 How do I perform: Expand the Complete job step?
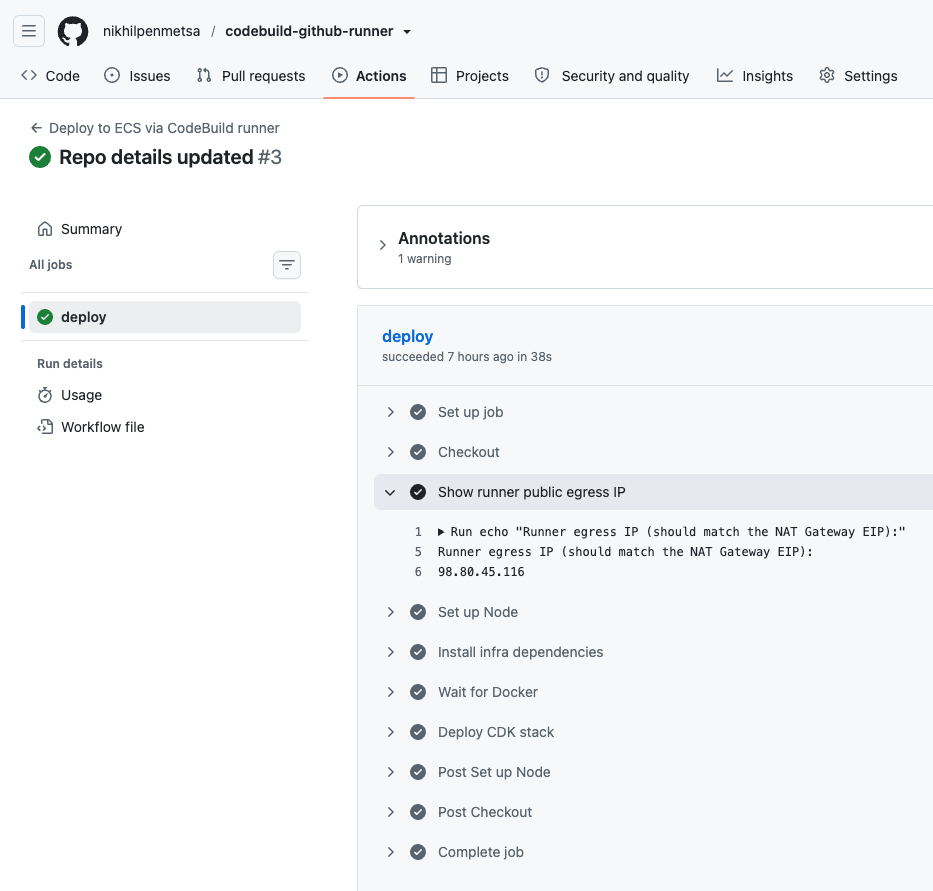pos(390,852)
